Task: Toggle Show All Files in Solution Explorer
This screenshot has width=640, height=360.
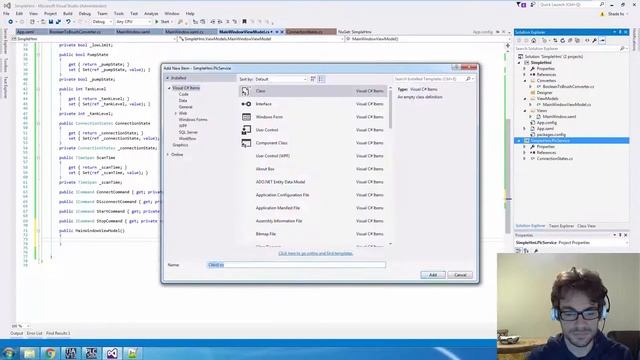Action: pos(577,41)
